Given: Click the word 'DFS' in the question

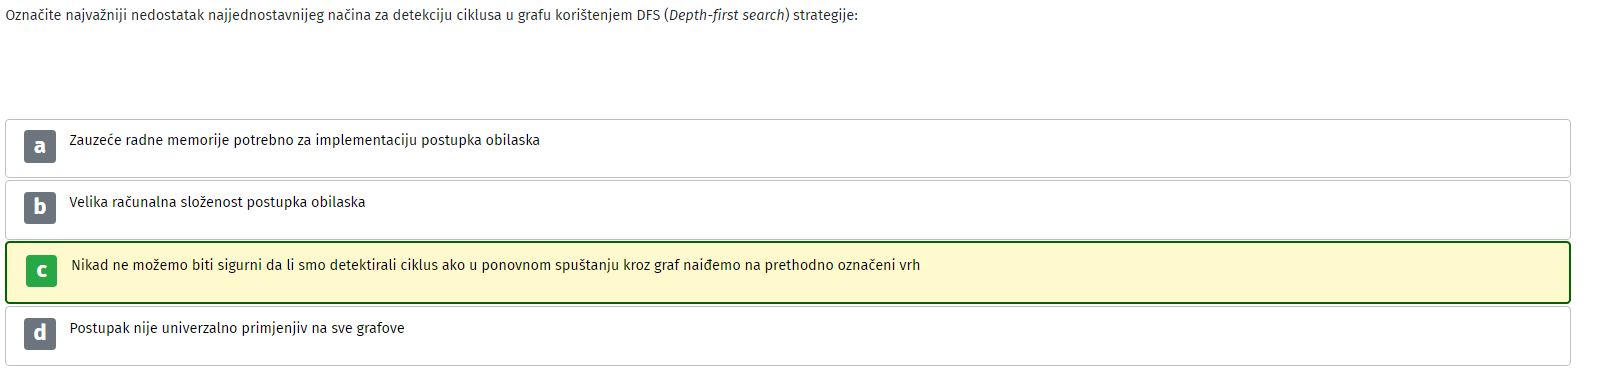Looking at the screenshot, I should [x=648, y=15].
